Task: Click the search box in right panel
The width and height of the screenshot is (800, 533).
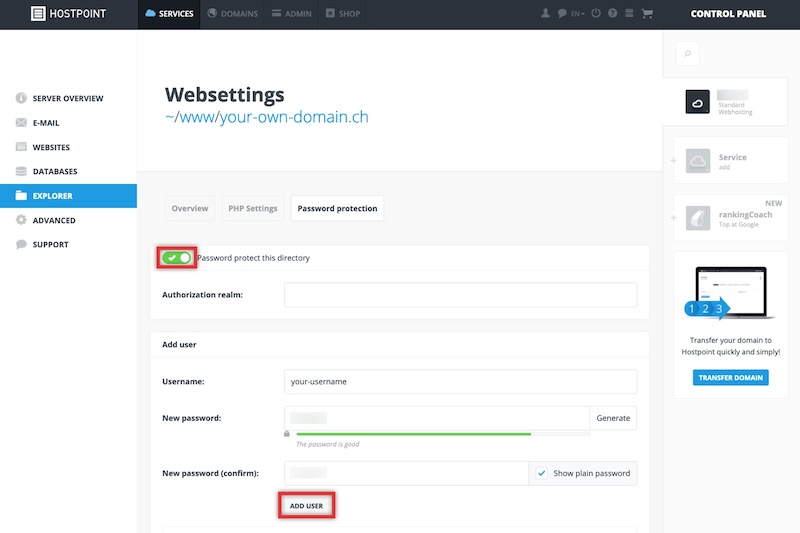Action: [x=687, y=54]
